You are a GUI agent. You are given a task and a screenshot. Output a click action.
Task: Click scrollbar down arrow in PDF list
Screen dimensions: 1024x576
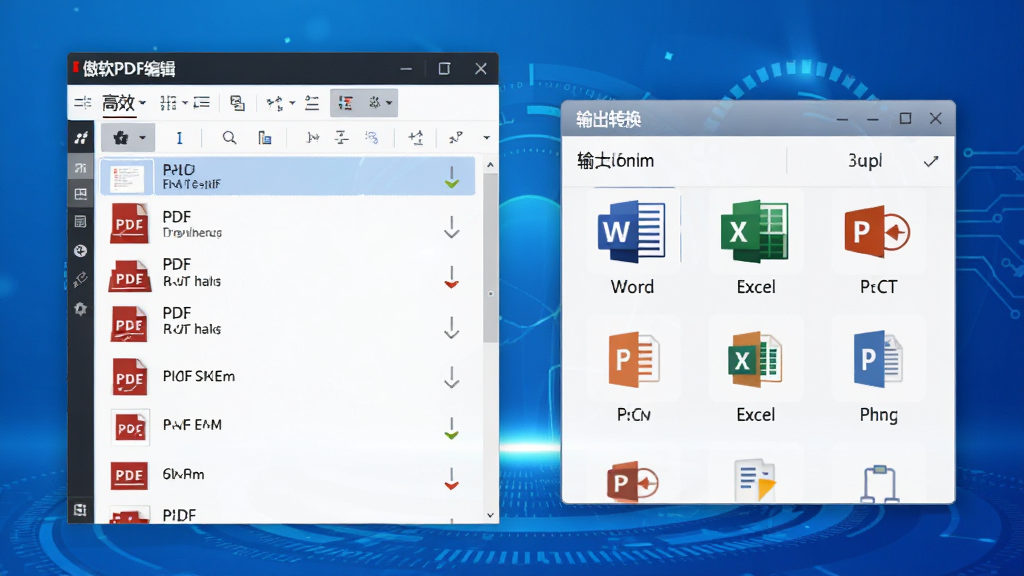click(490, 515)
